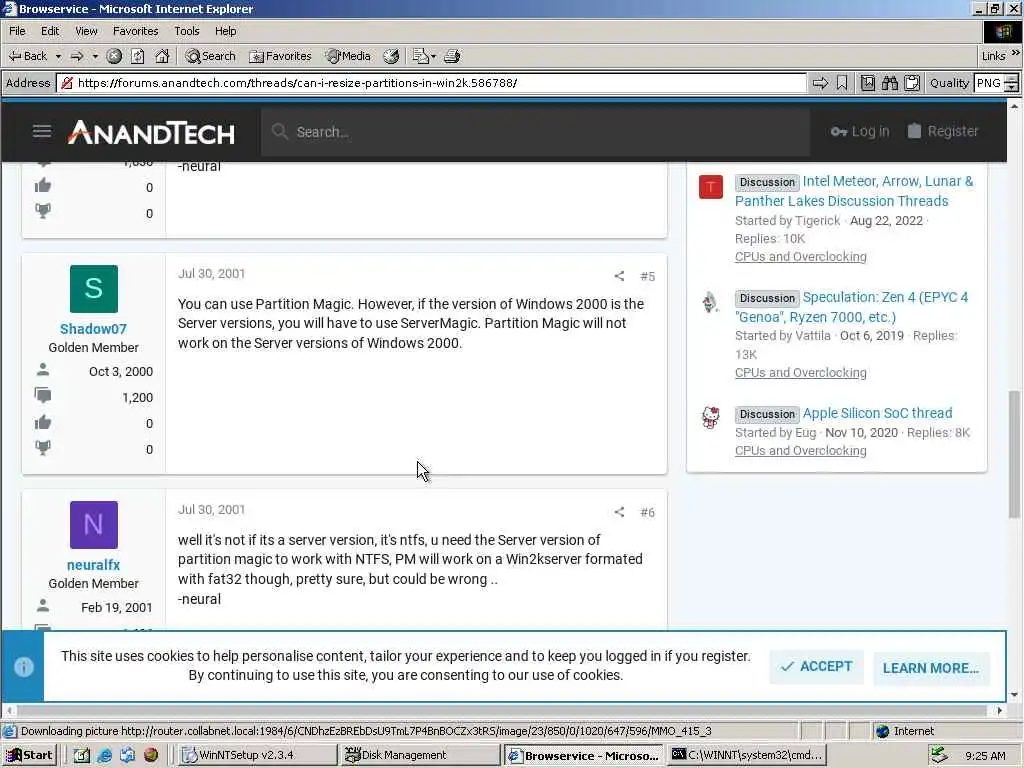Viewport: 1024px width, 768px height.
Task: Open the Forward history dropdown arrow
Action: tap(95, 56)
